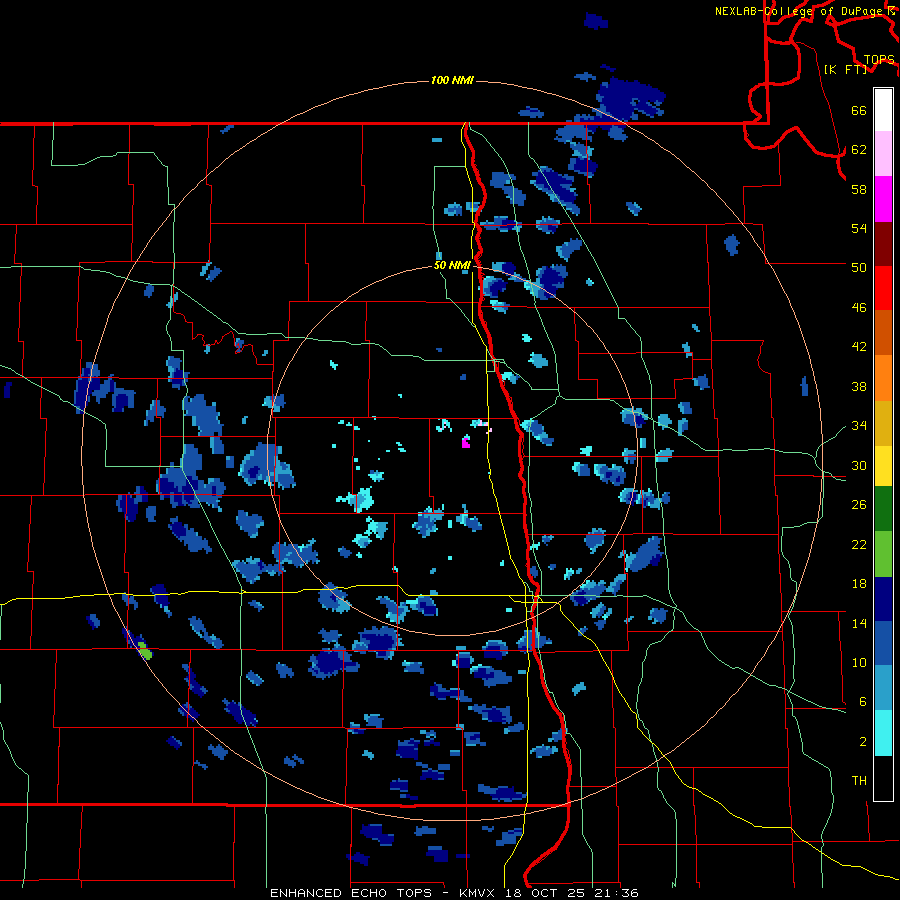Click the navy blue color scale segment
Viewport: 900px width, 900px height.
tap(883, 599)
